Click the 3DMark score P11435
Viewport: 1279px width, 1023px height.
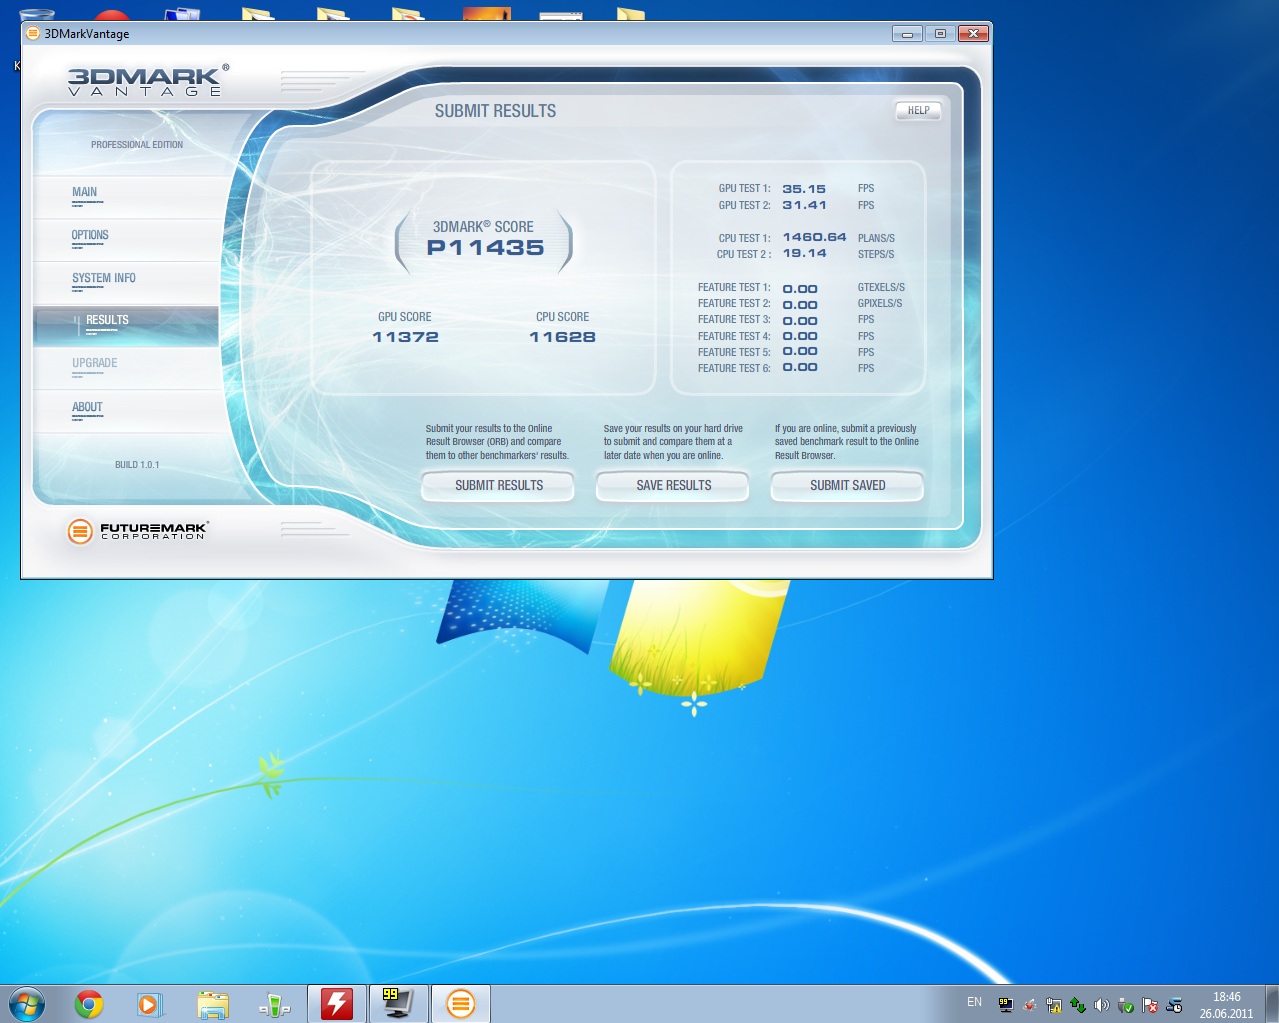coord(485,248)
